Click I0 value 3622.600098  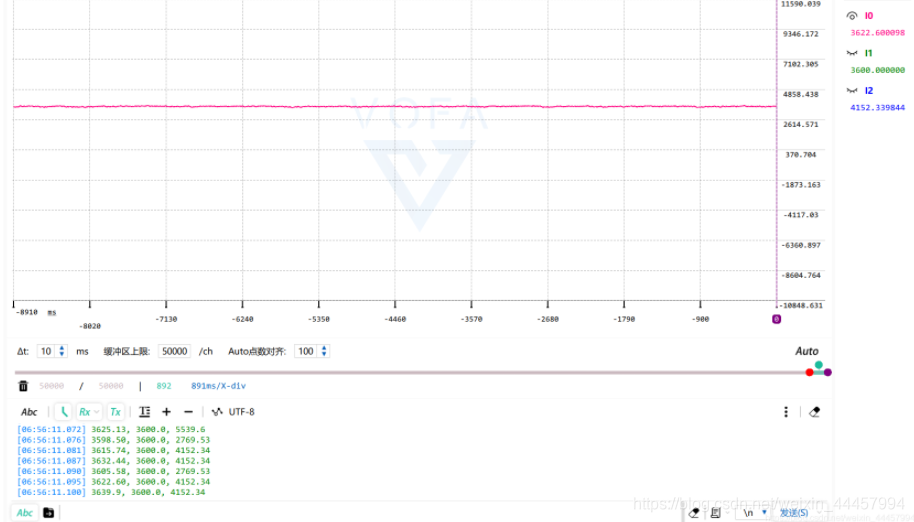[877, 33]
